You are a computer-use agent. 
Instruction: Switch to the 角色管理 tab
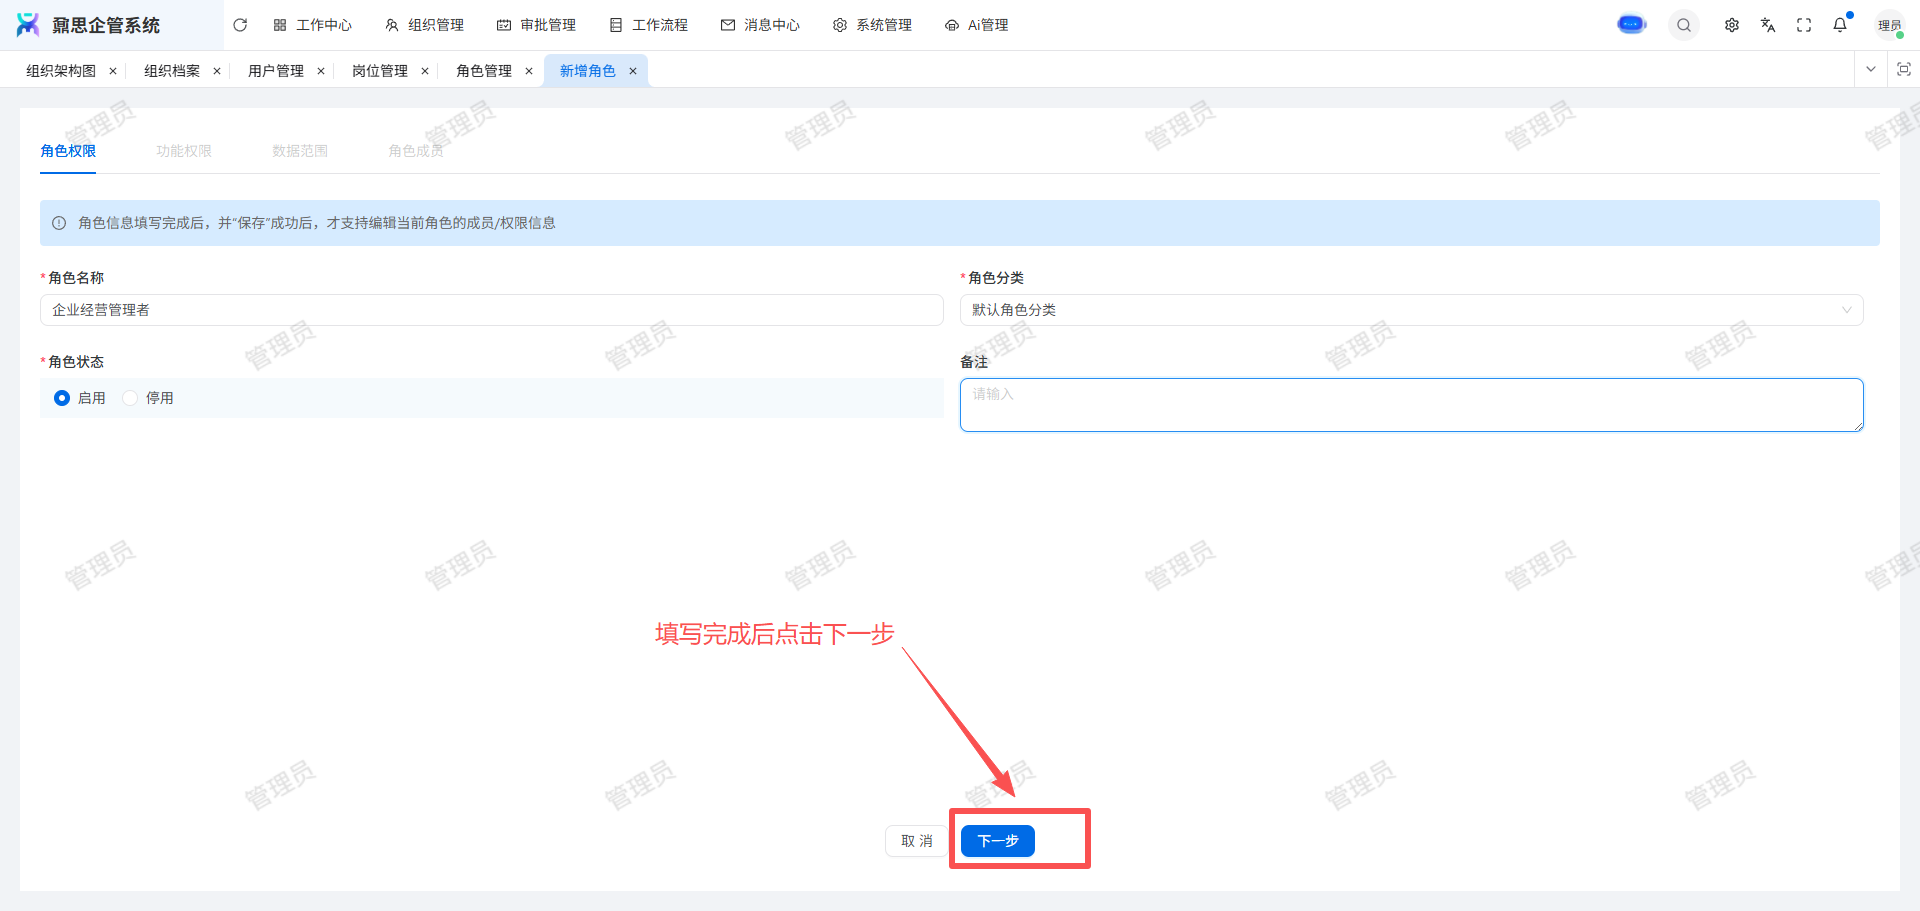pos(484,71)
